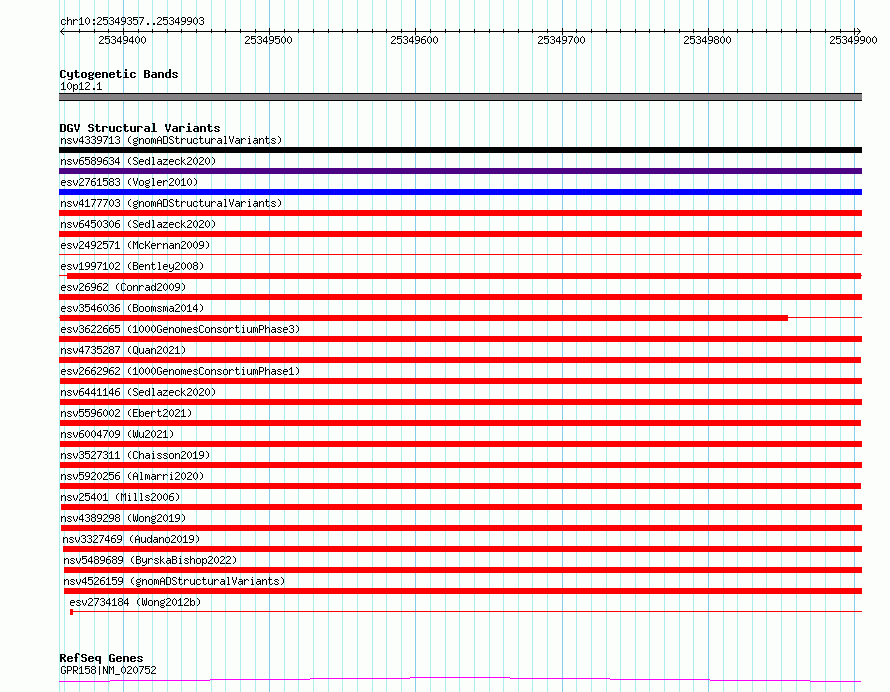
Task: Open the DGV Structural Variants track title
Action: click(x=140, y=128)
